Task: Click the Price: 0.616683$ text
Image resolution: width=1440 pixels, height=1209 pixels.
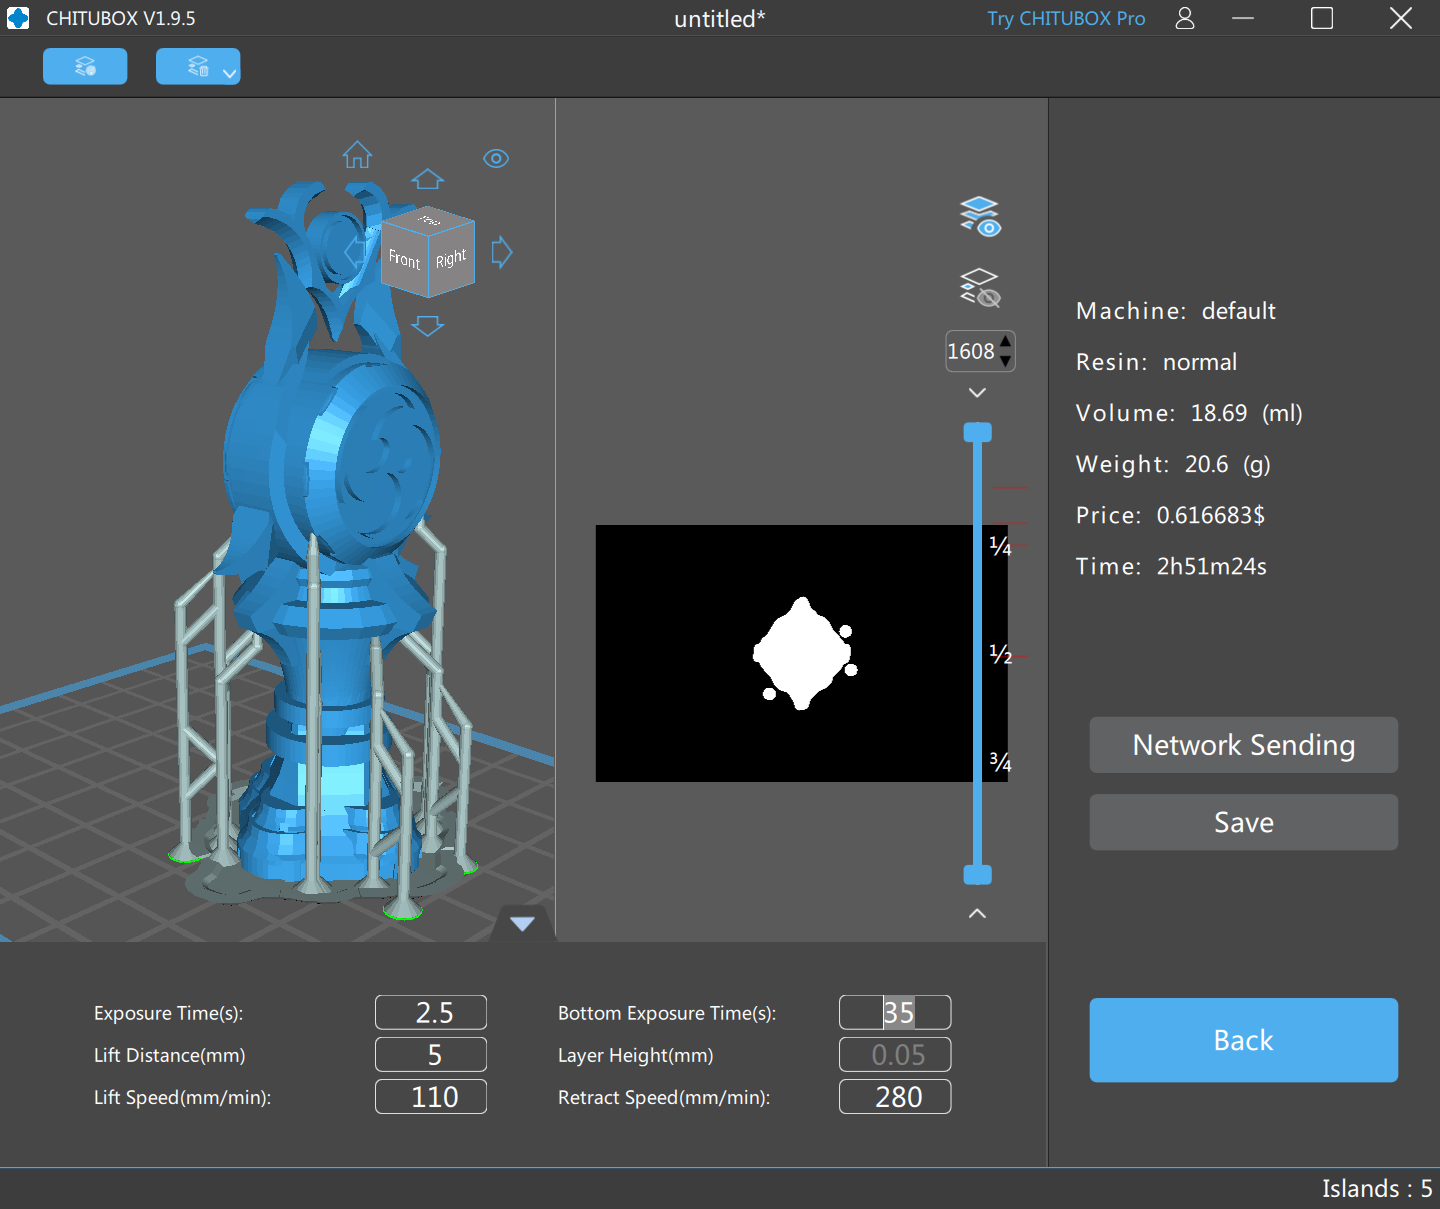Action: point(1170,515)
